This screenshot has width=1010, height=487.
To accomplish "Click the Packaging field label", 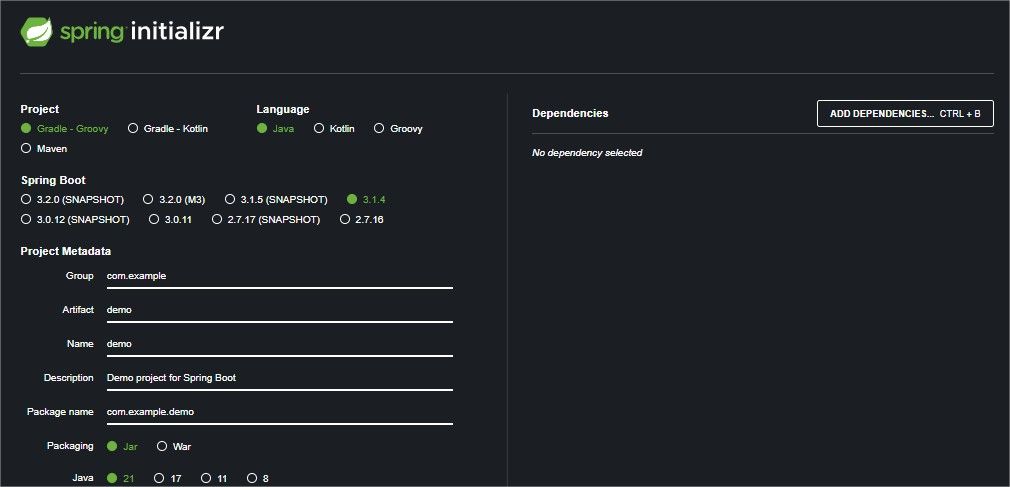I will click(70, 446).
